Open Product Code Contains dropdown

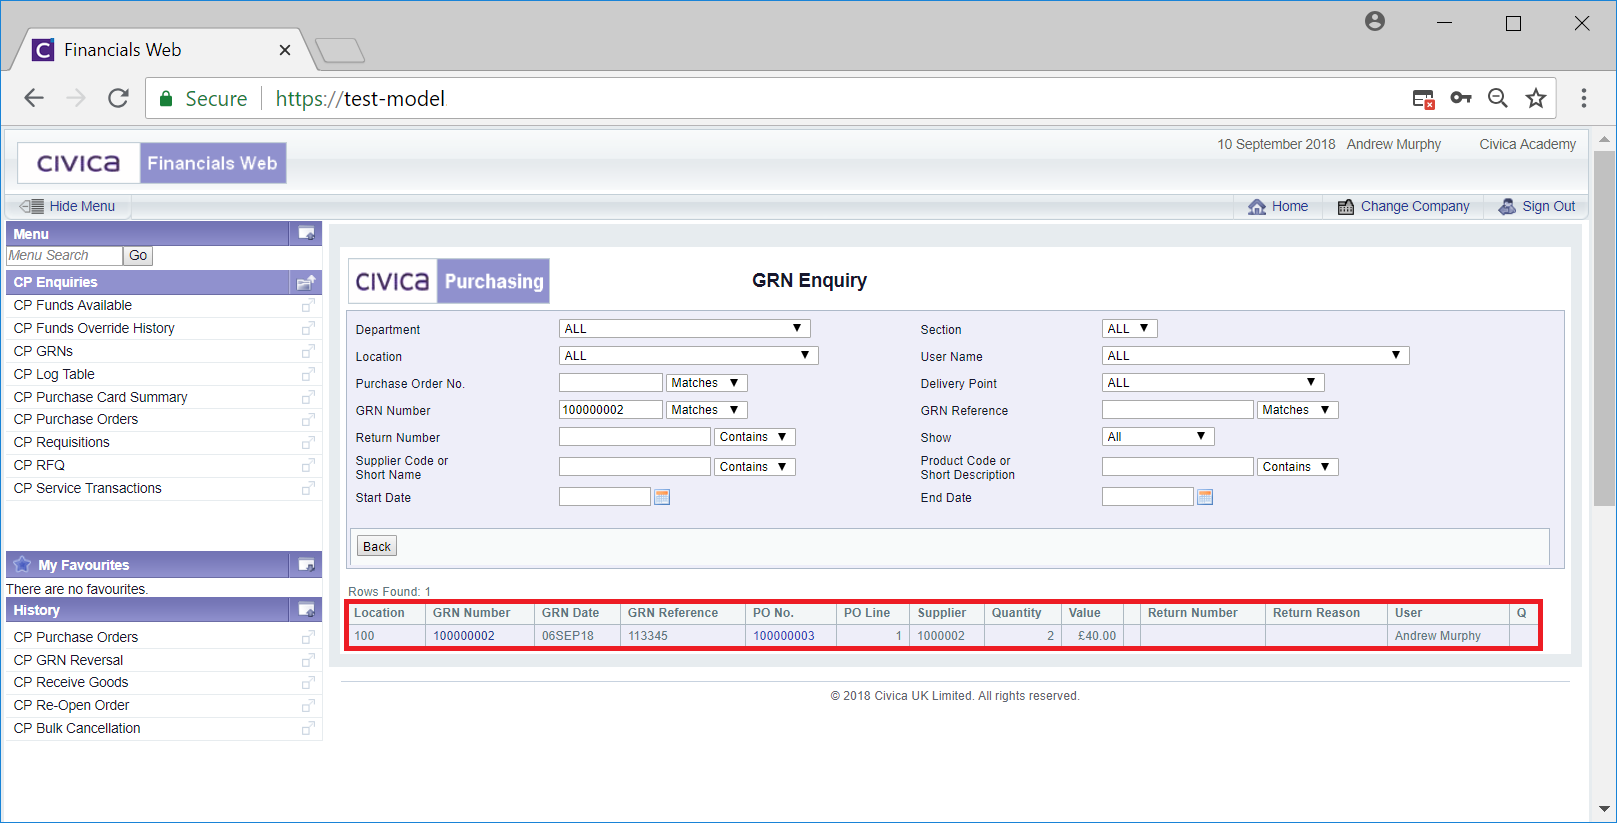coord(1297,467)
